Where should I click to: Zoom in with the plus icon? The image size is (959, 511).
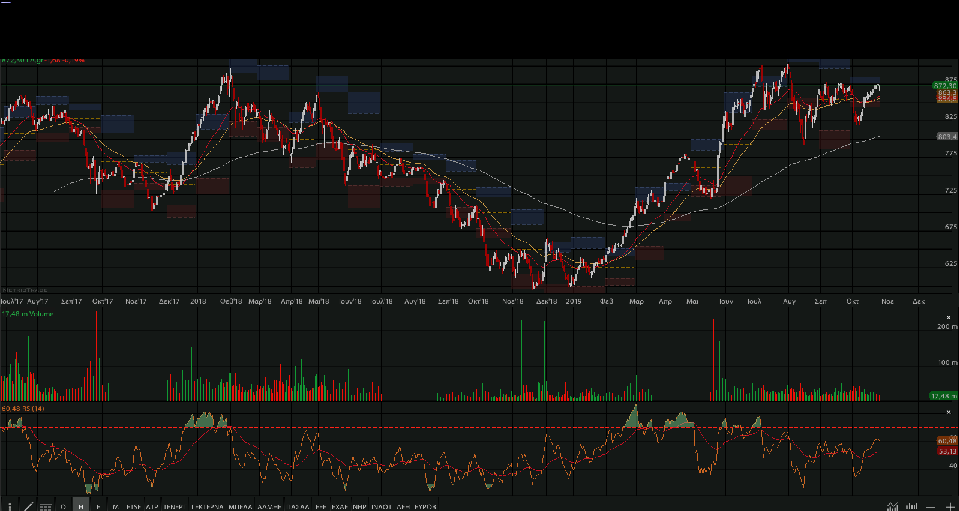949,507
